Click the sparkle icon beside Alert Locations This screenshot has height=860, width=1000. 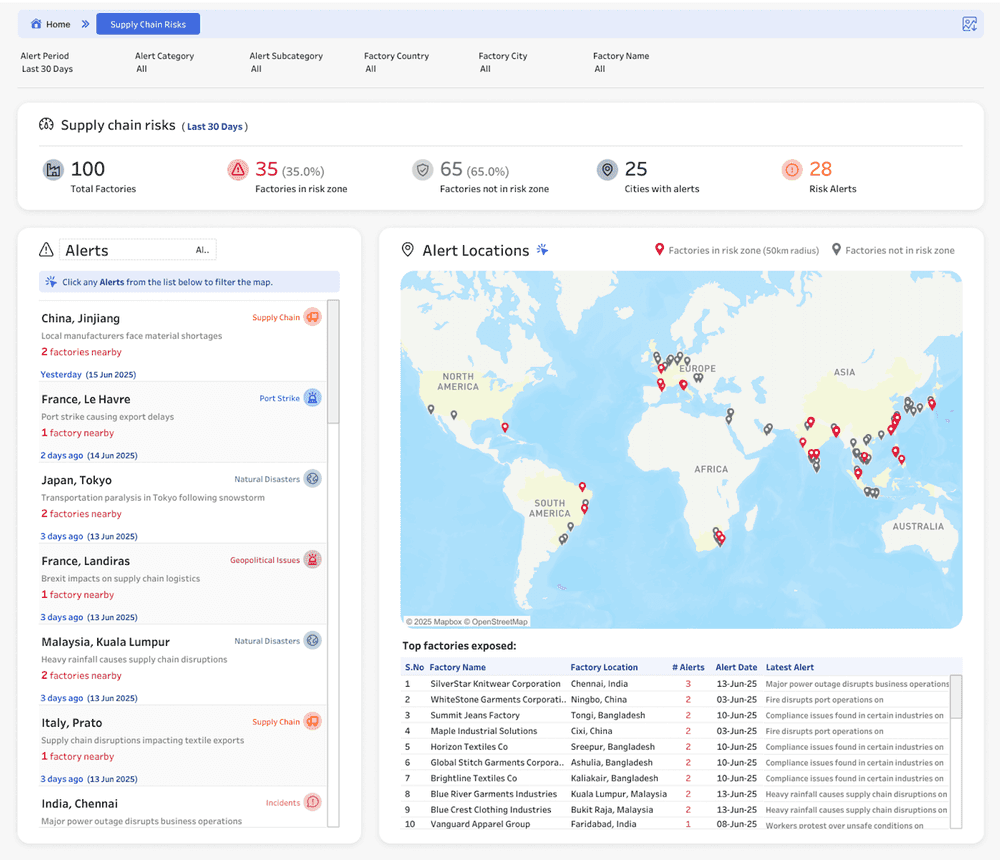[x=542, y=249]
